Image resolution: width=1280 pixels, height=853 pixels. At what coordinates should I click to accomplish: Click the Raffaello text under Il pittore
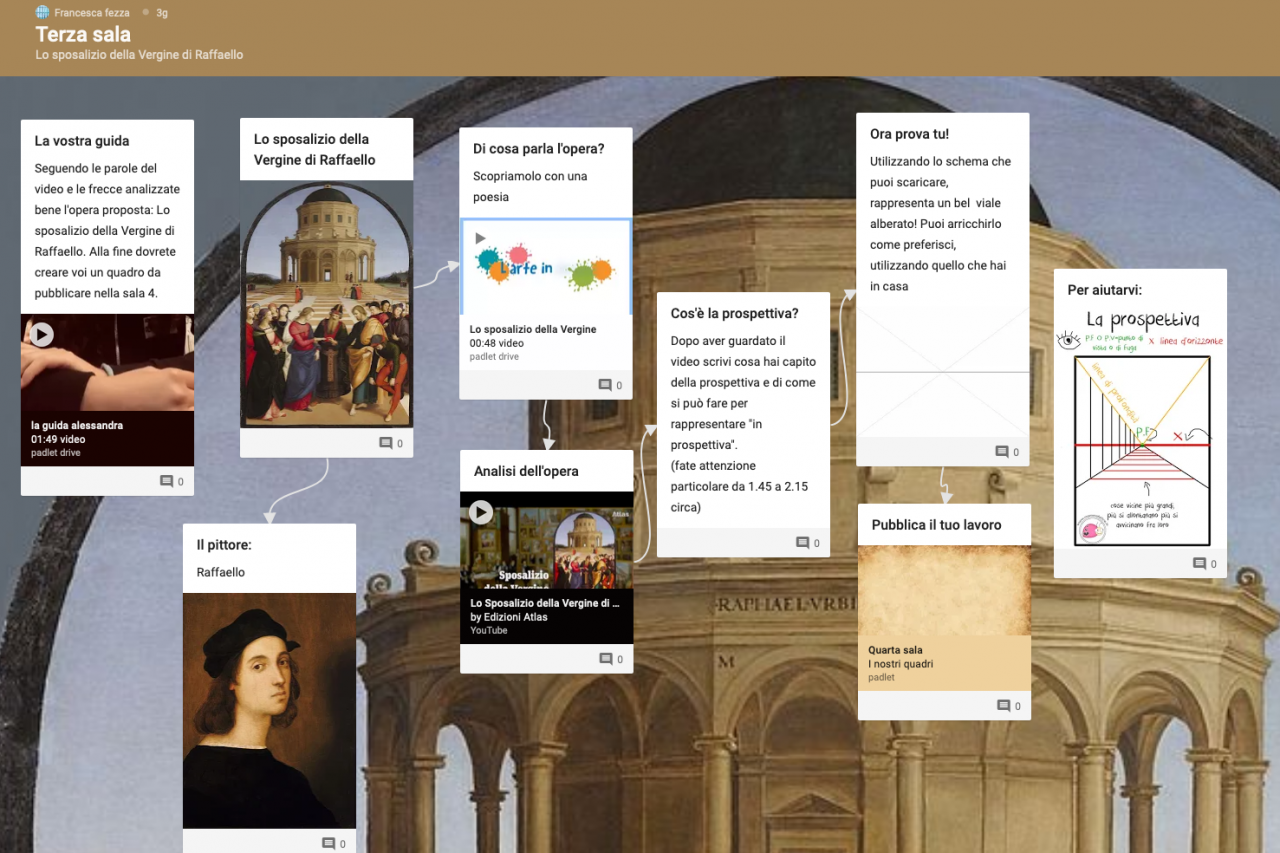(221, 573)
